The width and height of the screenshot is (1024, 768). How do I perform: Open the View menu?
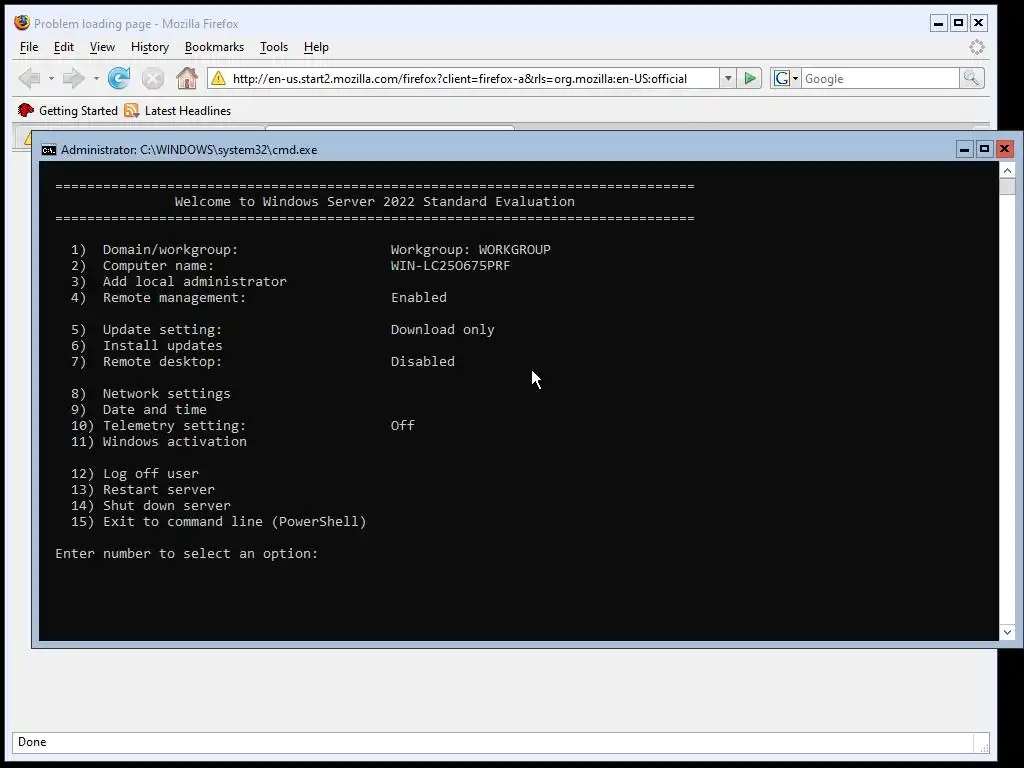tap(102, 47)
